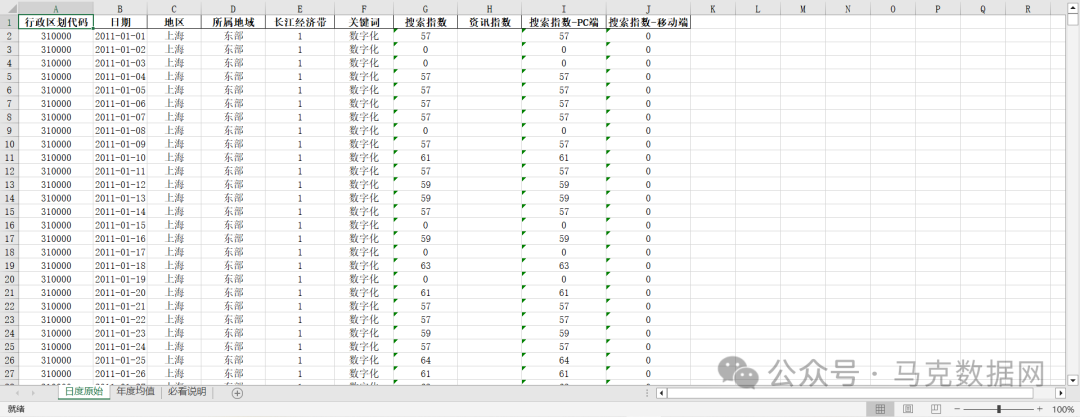The width and height of the screenshot is (1080, 417).
Task: Select cell I11 showing 61
Action: pyautogui.click(x=564, y=157)
